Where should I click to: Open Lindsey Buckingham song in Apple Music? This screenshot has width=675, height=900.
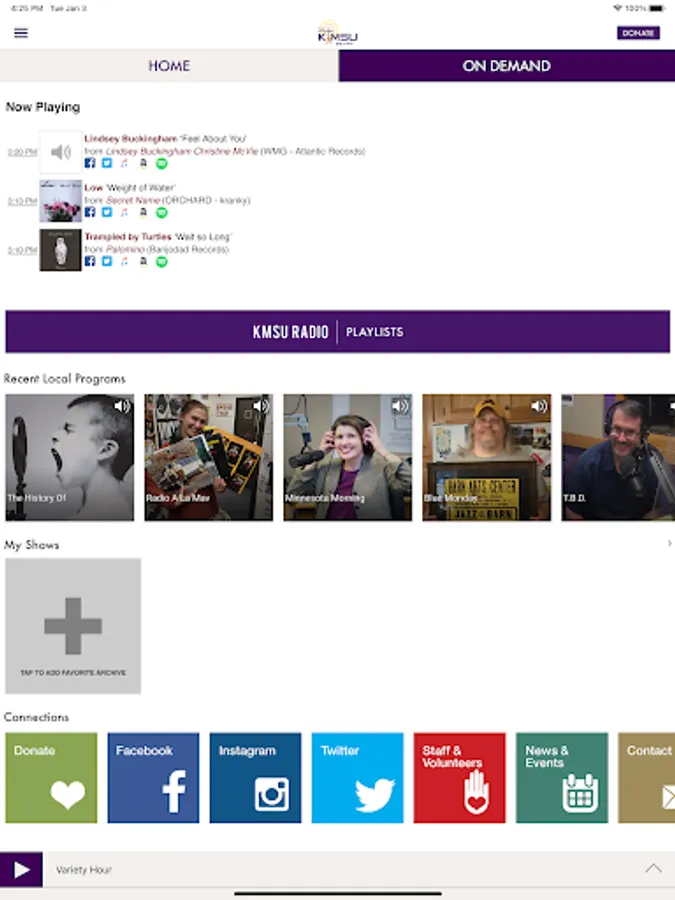(x=125, y=163)
